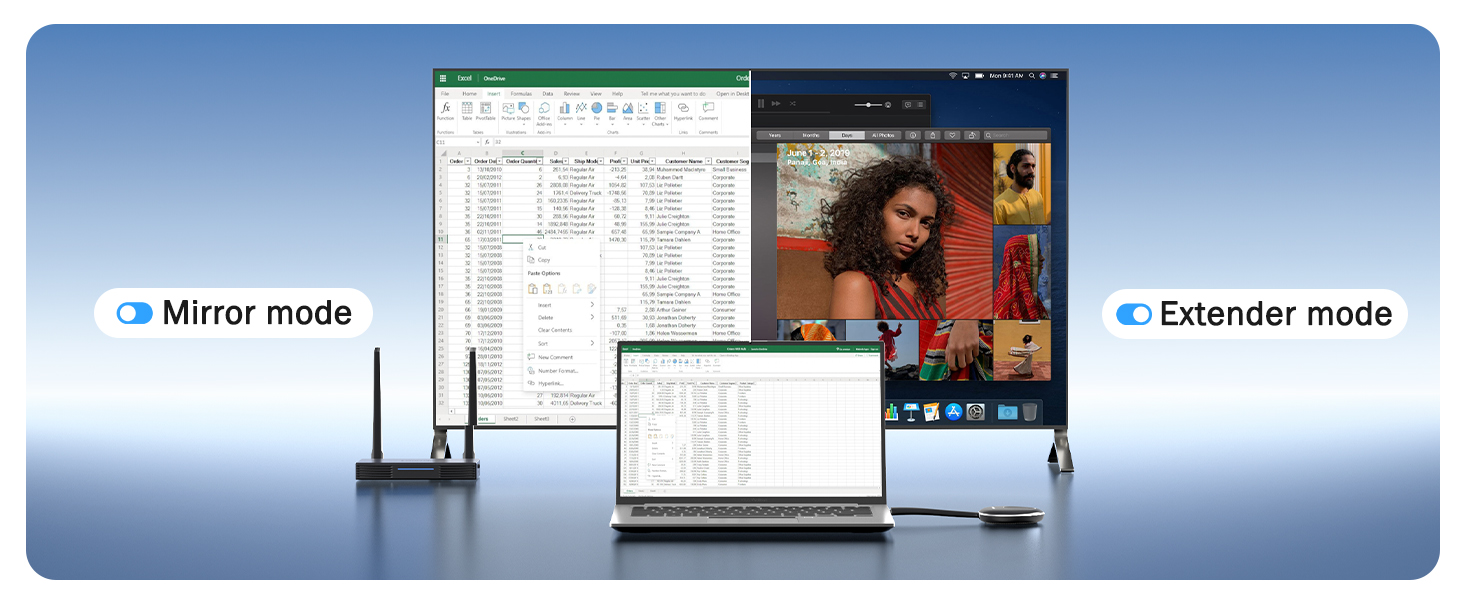Viewport: 1464px width, 600px height.
Task: Click the PivotTable icon in the ribbon
Action: 485,110
